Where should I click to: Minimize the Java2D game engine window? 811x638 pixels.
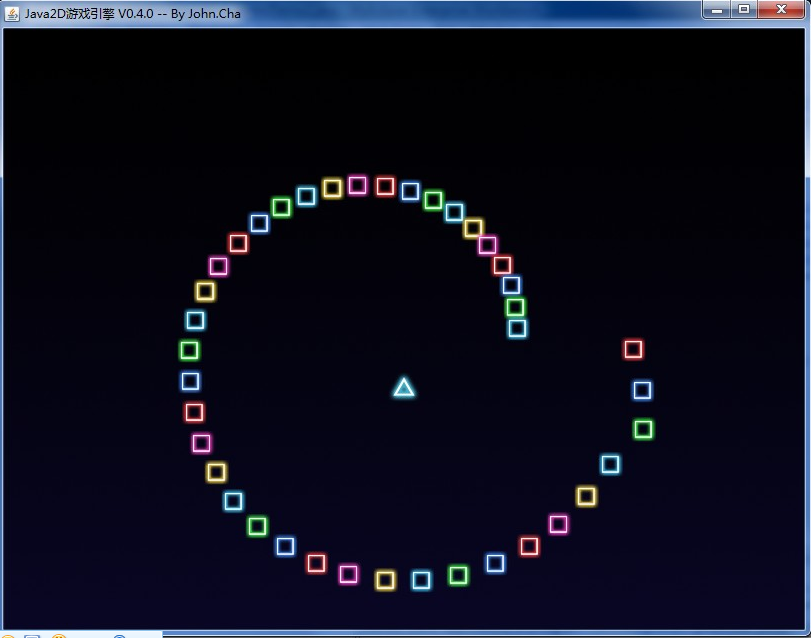click(x=716, y=10)
